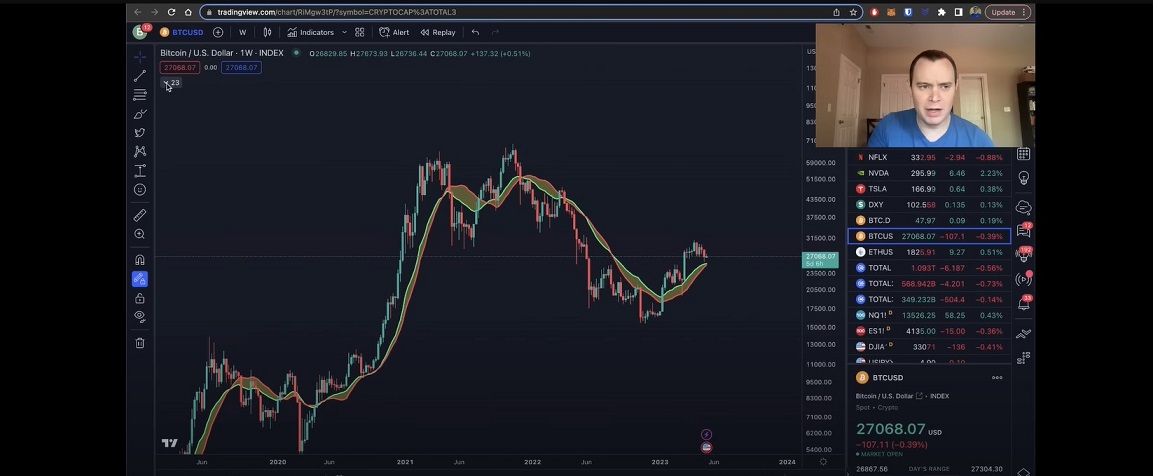Toggle lock all drawings tool
This screenshot has width=1153, height=476.
coord(140,298)
